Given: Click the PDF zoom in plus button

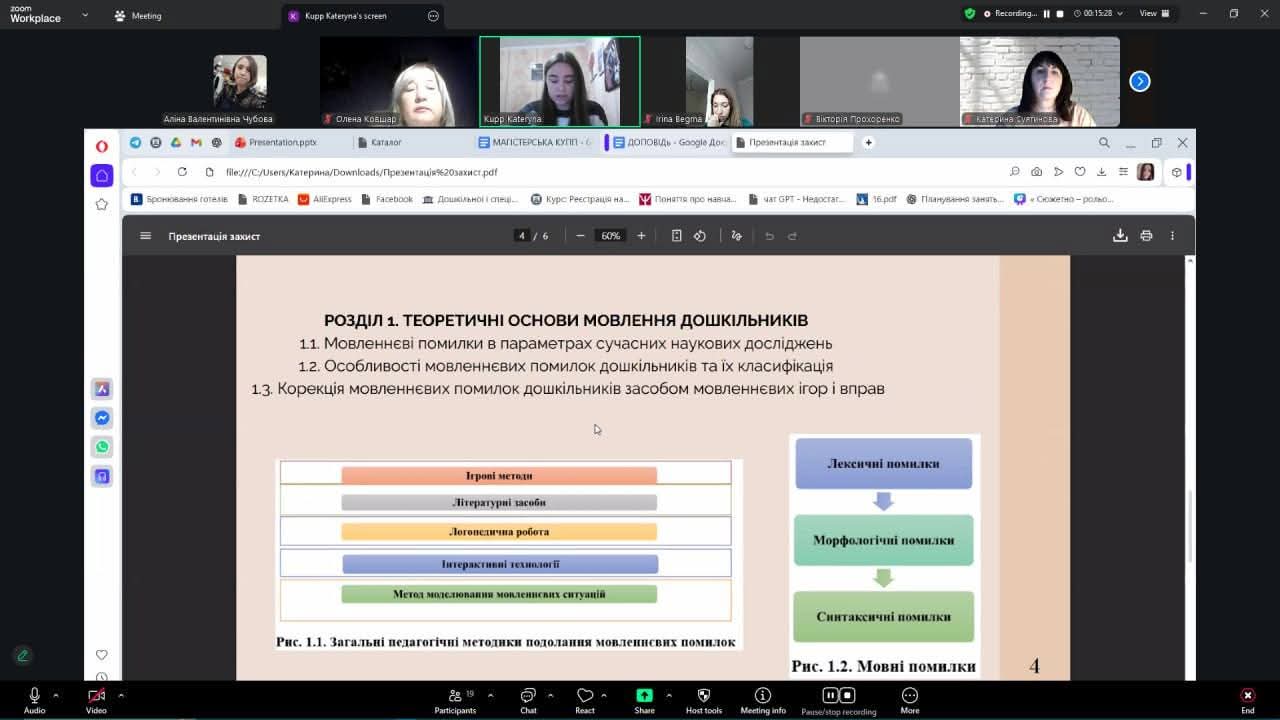Looking at the screenshot, I should 641,236.
